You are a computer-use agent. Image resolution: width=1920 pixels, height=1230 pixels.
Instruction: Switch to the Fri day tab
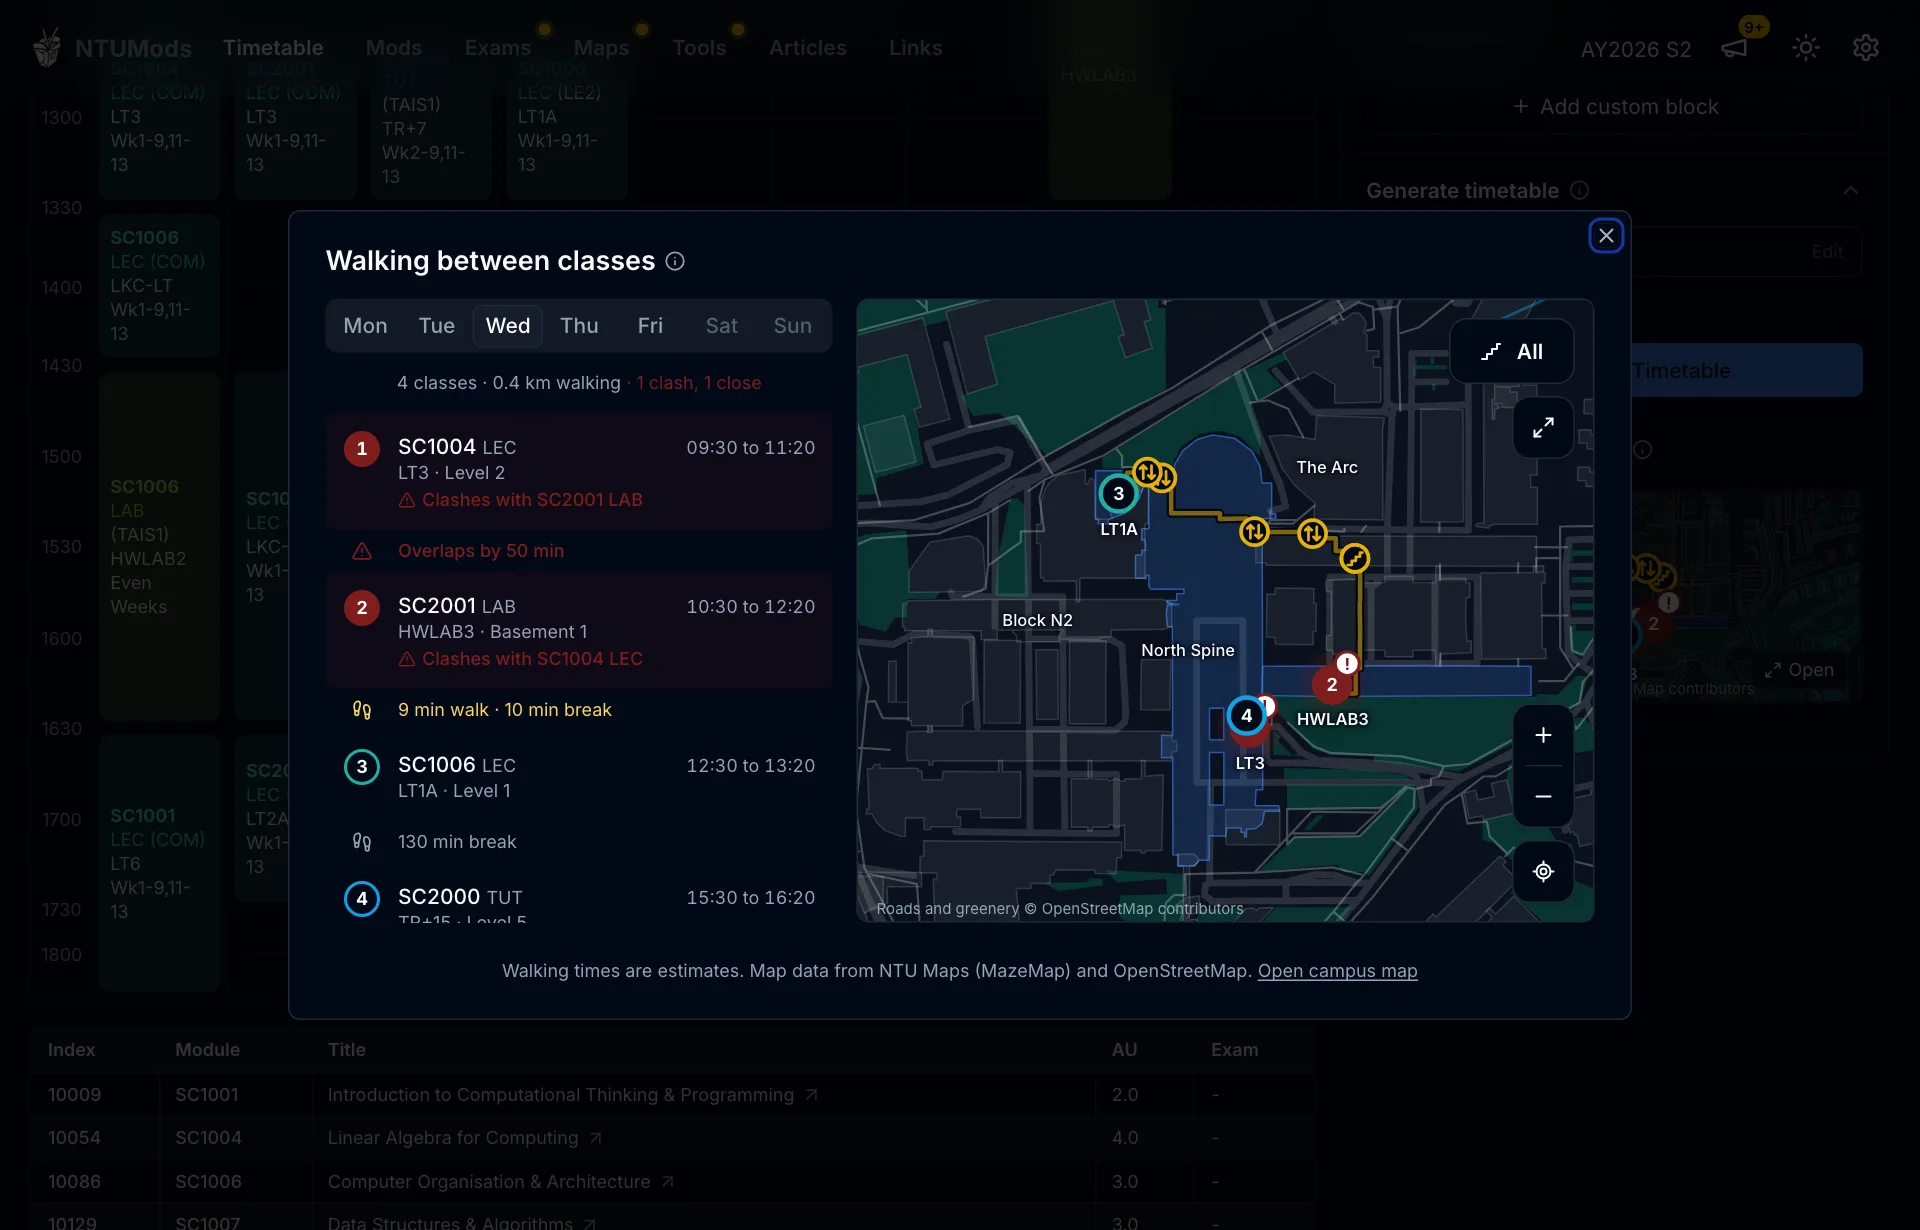(650, 326)
